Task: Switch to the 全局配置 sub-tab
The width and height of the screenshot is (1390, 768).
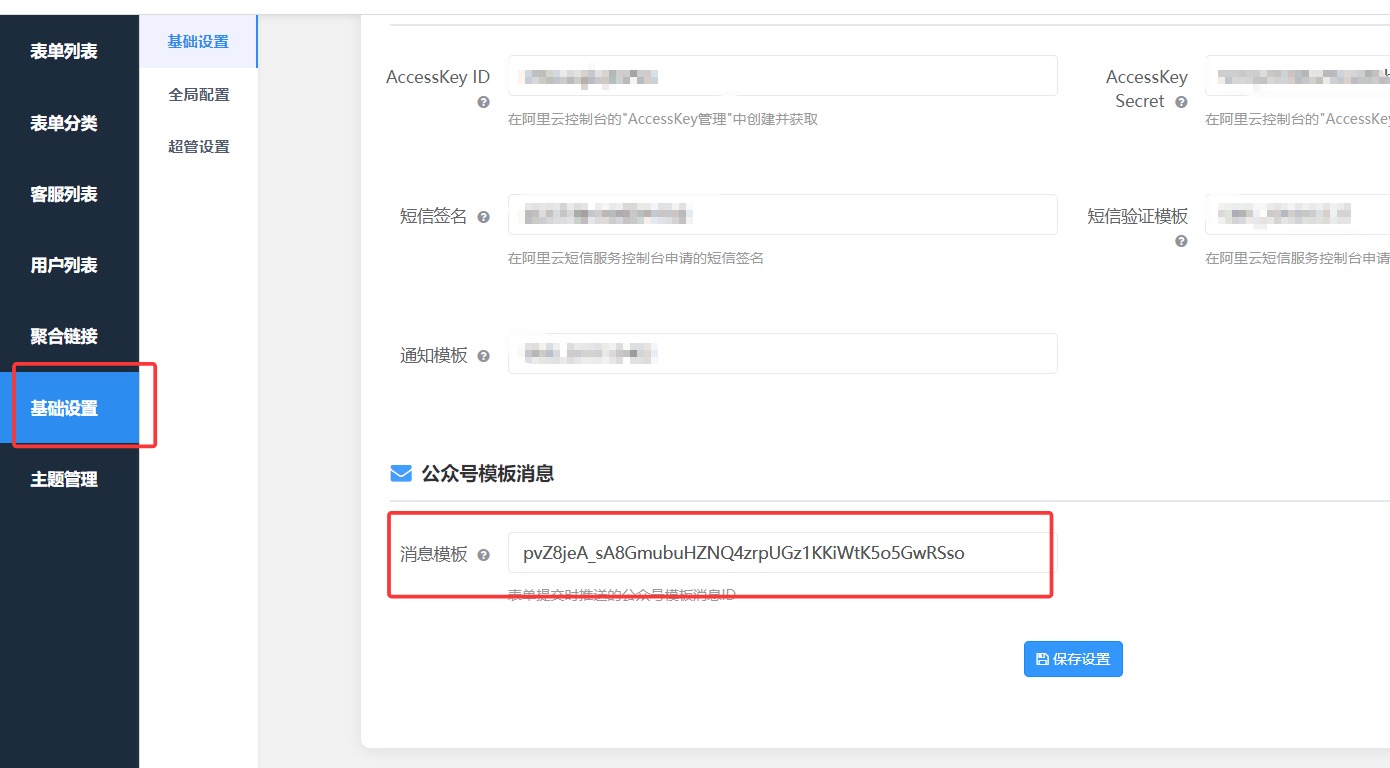Action: 199,95
